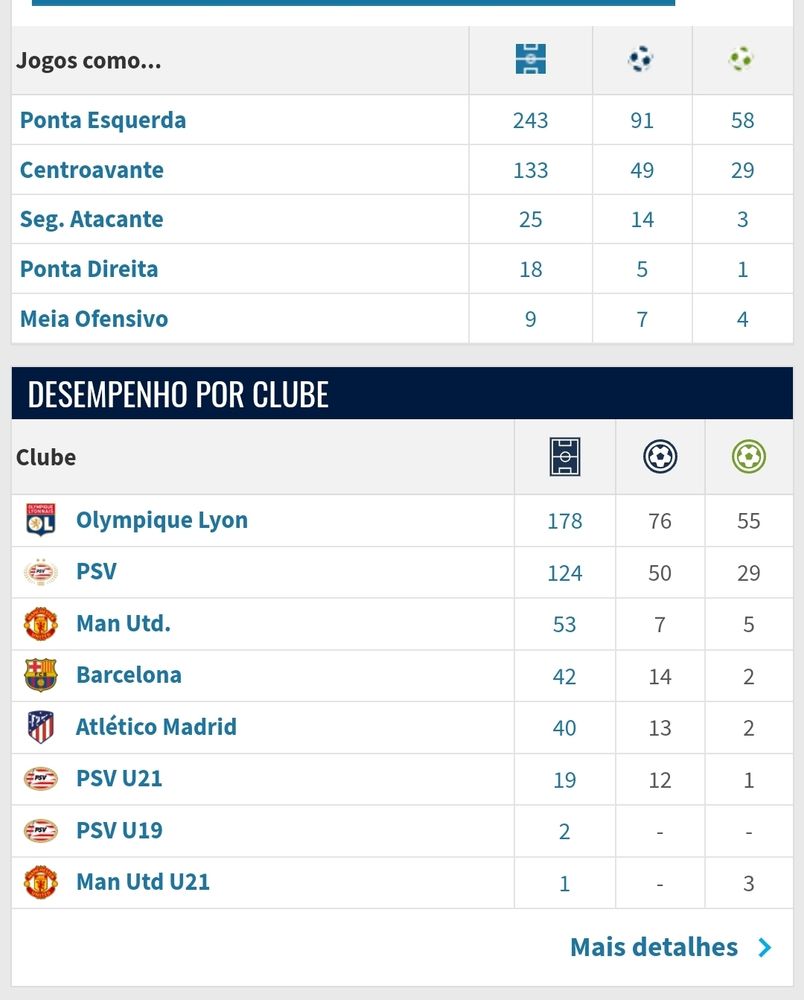804x1000 pixels.
Task: Open the Man Utd U21 club link
Action: (x=143, y=881)
